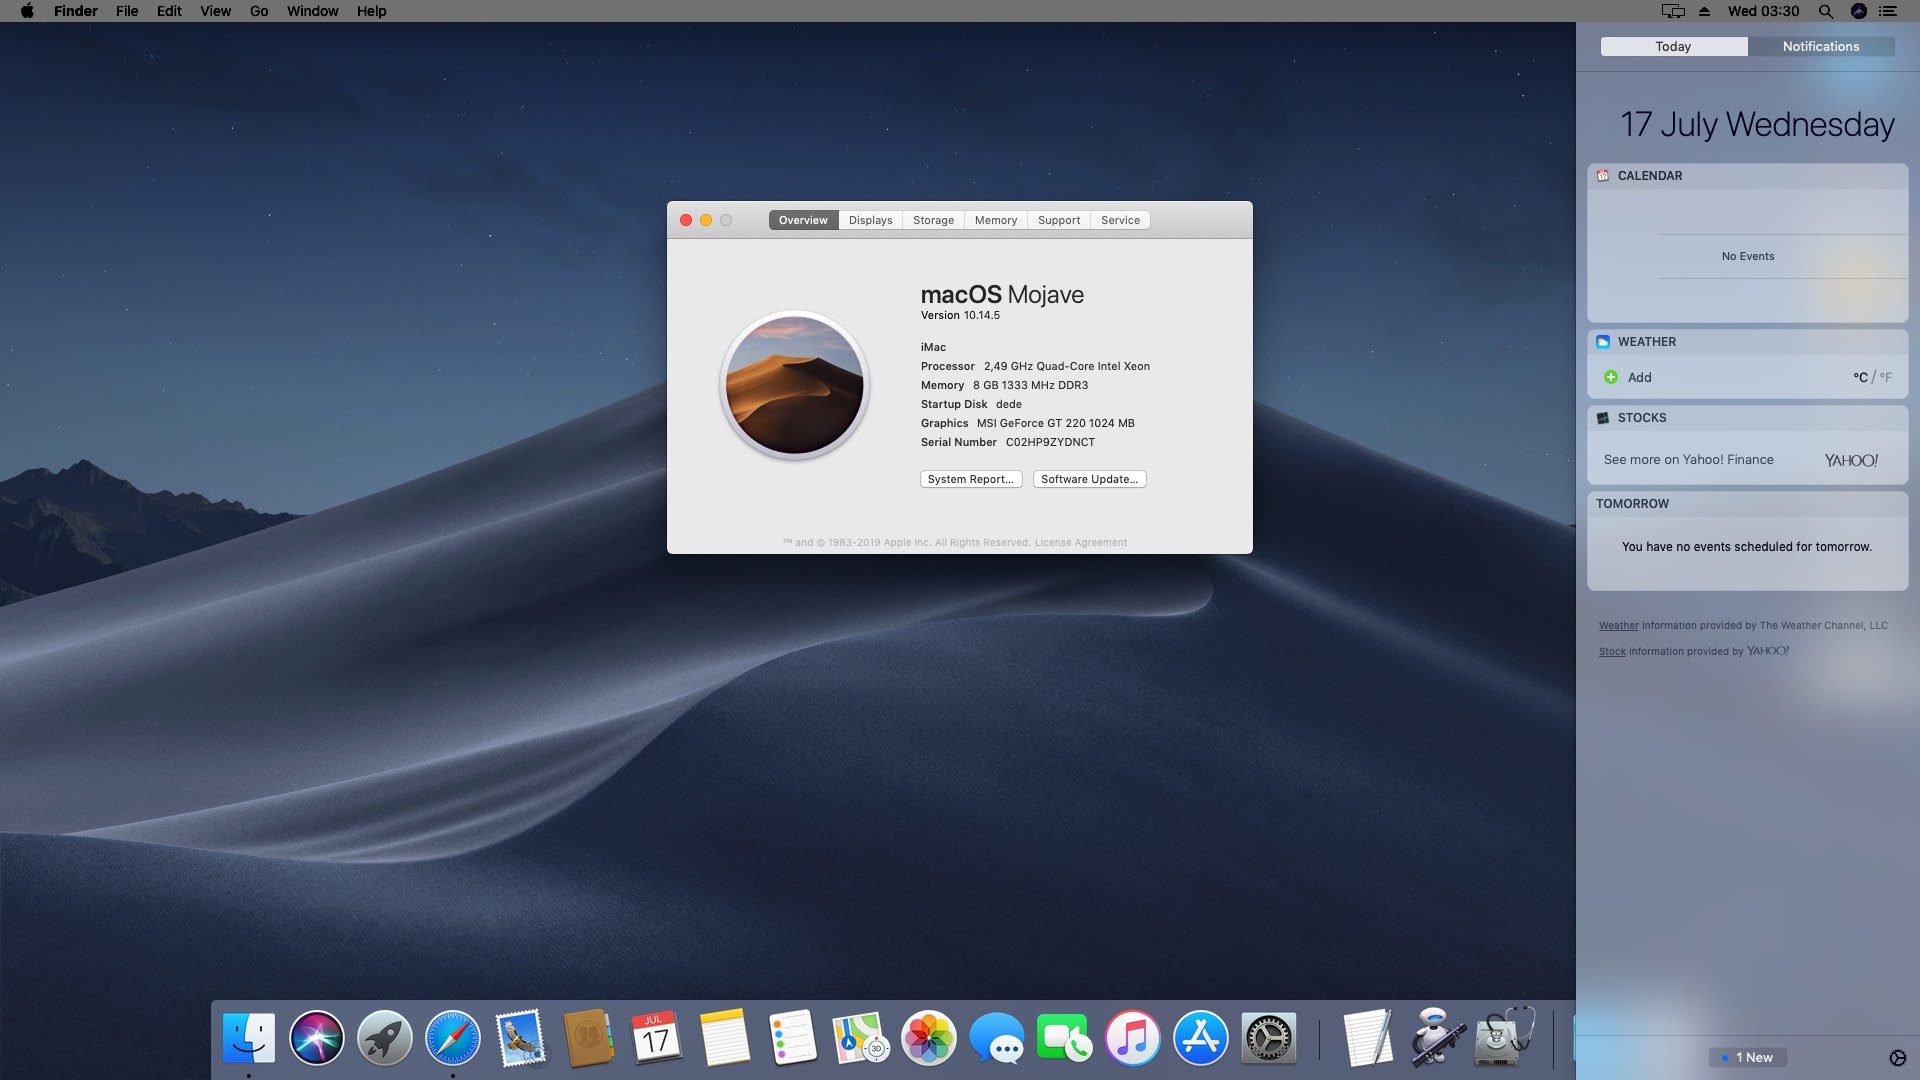The height and width of the screenshot is (1080, 1920).
Task: Open iTunes music app in dock
Action: click(1133, 1038)
